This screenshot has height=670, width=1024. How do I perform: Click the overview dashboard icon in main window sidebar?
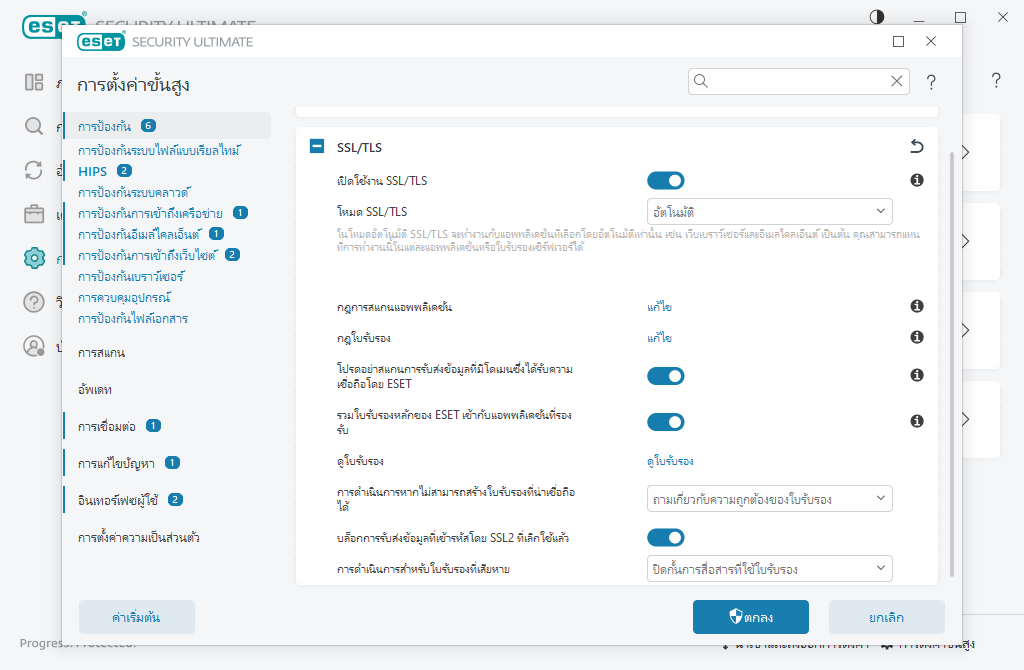point(34,82)
